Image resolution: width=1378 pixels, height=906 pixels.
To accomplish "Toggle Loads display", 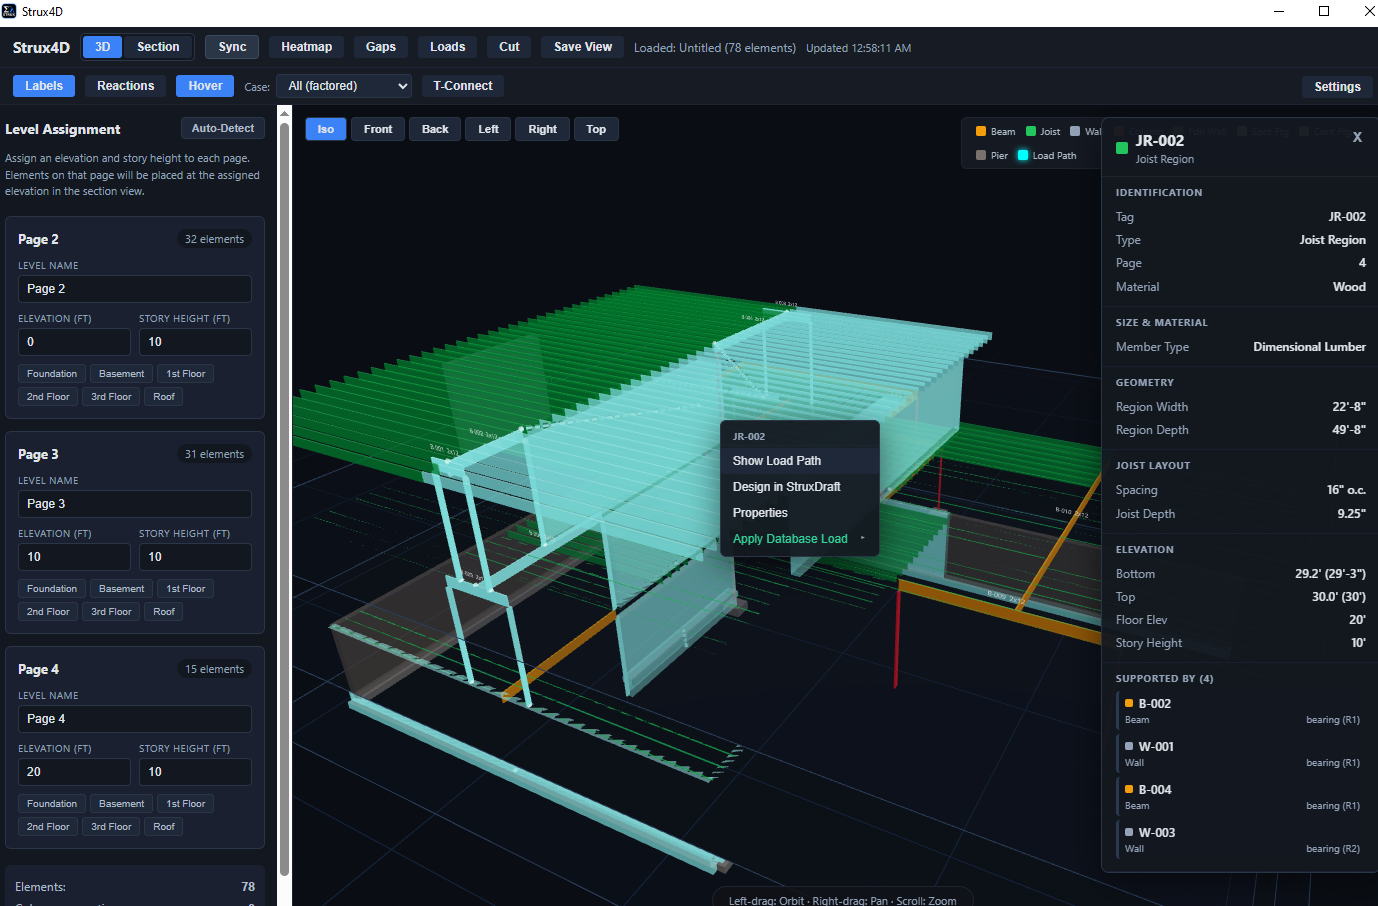I will pyautogui.click(x=447, y=47).
